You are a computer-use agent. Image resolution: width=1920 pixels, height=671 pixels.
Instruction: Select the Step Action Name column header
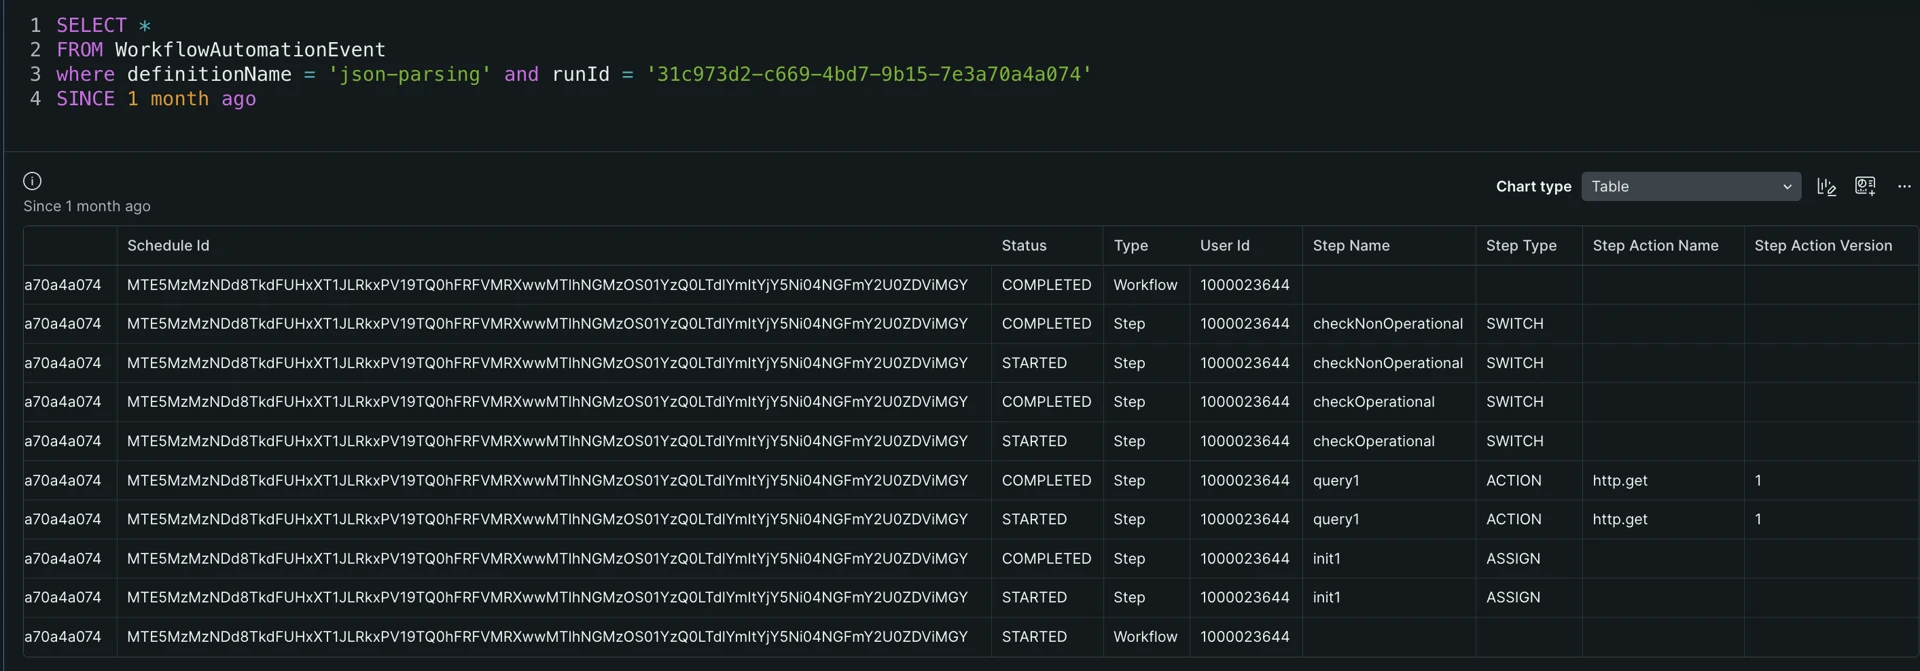coord(1655,246)
